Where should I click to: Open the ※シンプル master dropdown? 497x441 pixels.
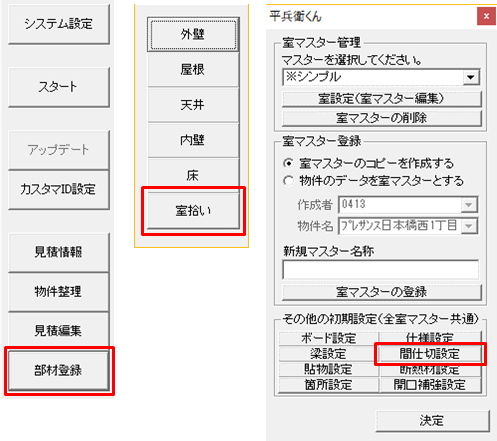471,77
